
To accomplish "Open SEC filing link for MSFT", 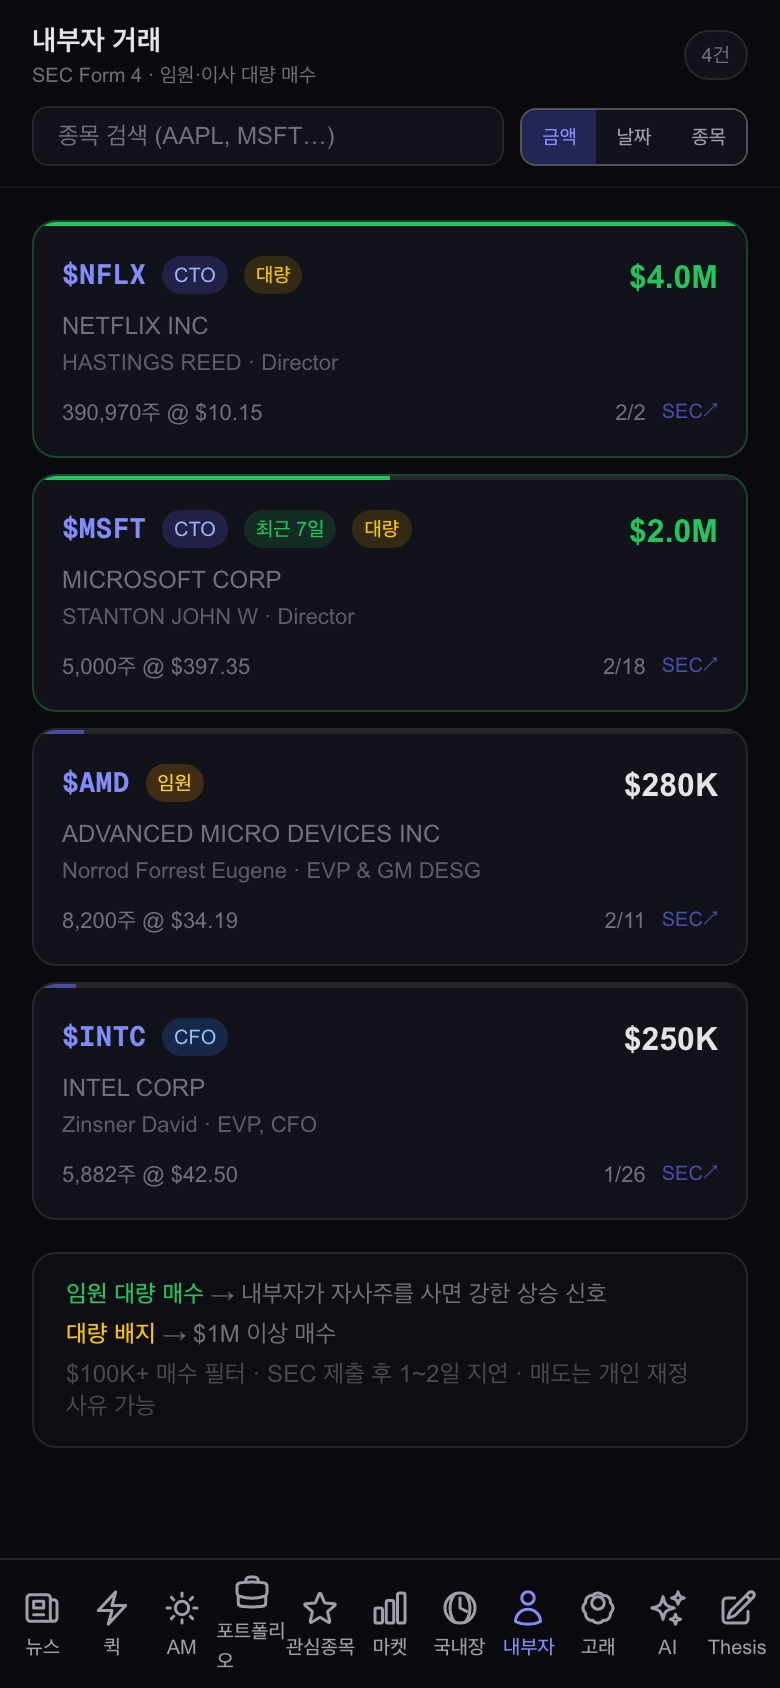I will (690, 665).
